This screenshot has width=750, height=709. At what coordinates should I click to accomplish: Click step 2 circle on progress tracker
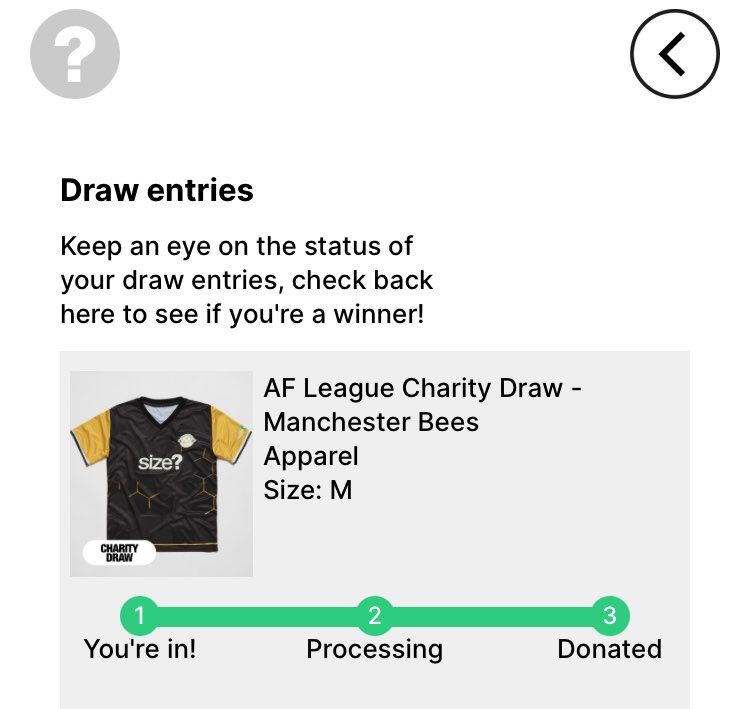[375, 616]
